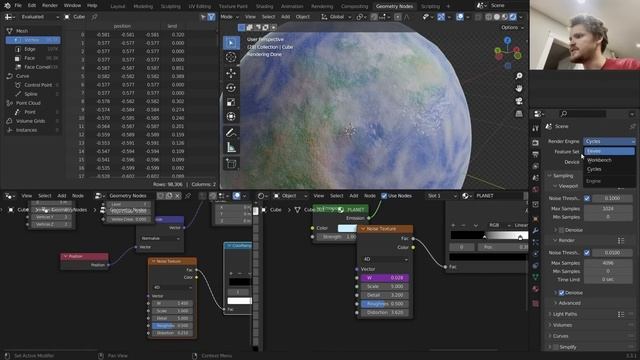Toggle rendered viewport shading icon

point(513,17)
